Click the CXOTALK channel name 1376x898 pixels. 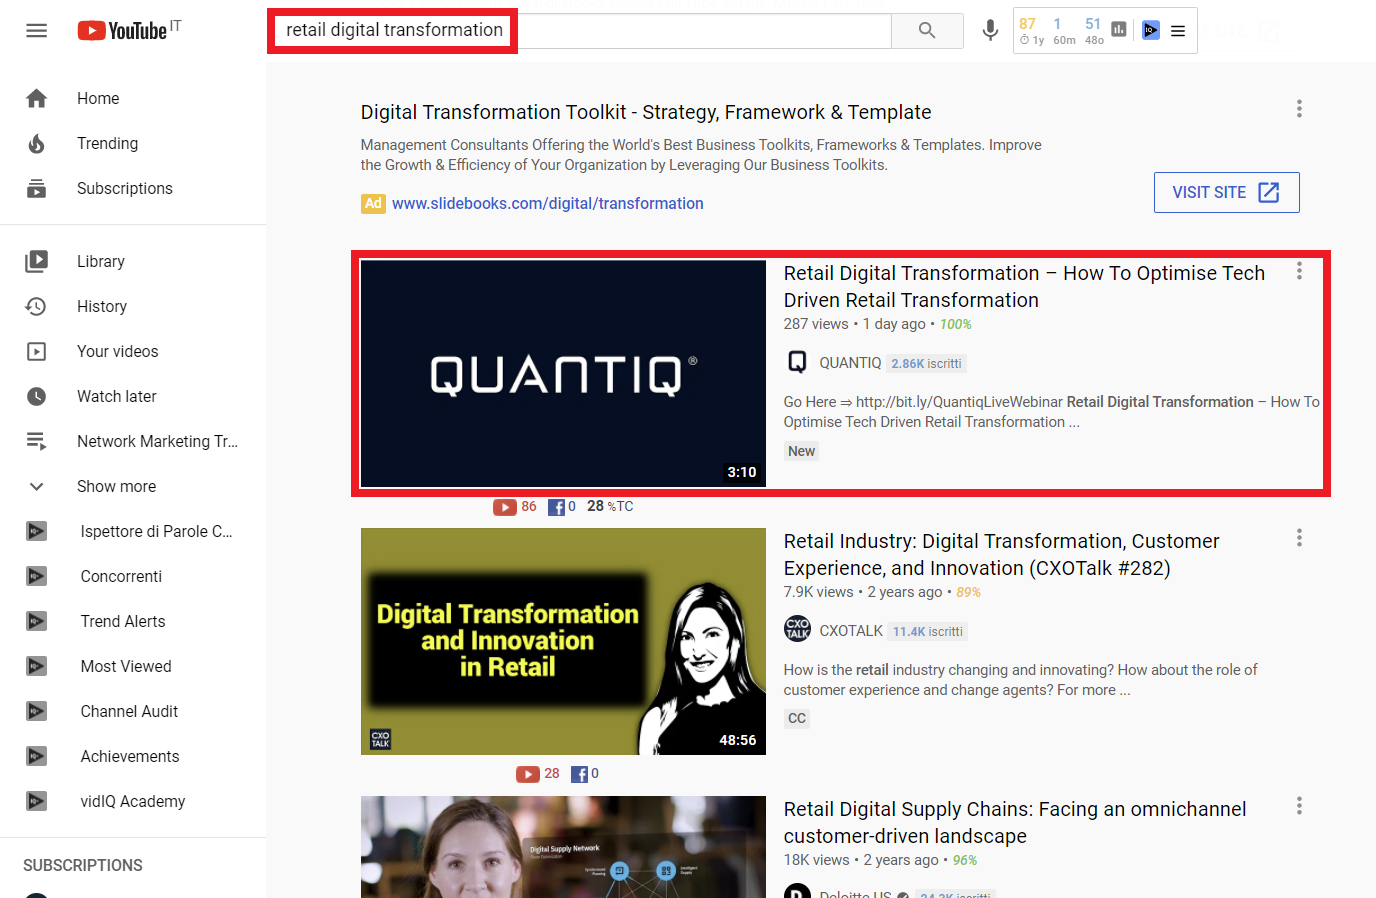(851, 631)
